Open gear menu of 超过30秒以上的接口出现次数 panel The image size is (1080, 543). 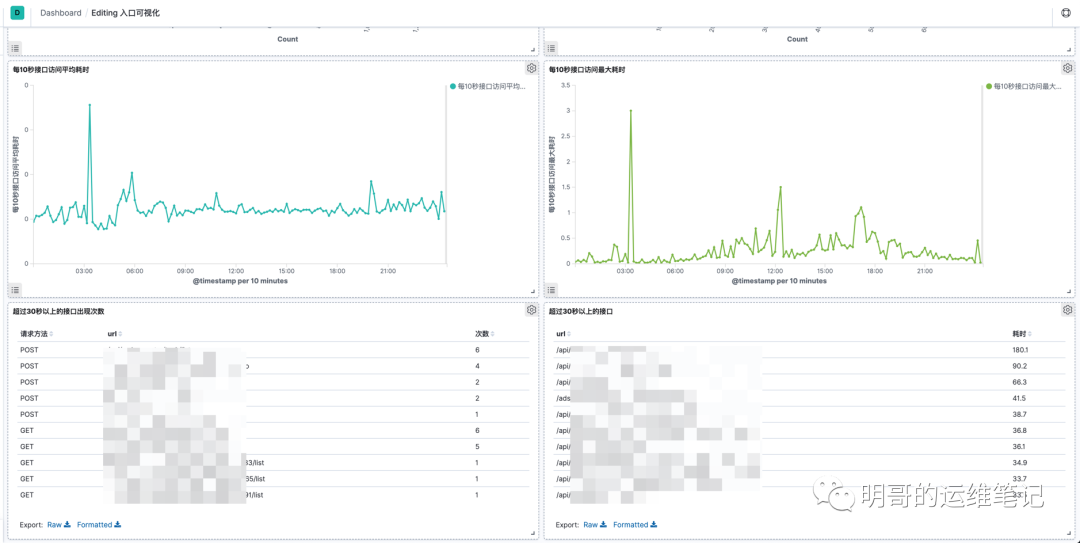click(531, 310)
